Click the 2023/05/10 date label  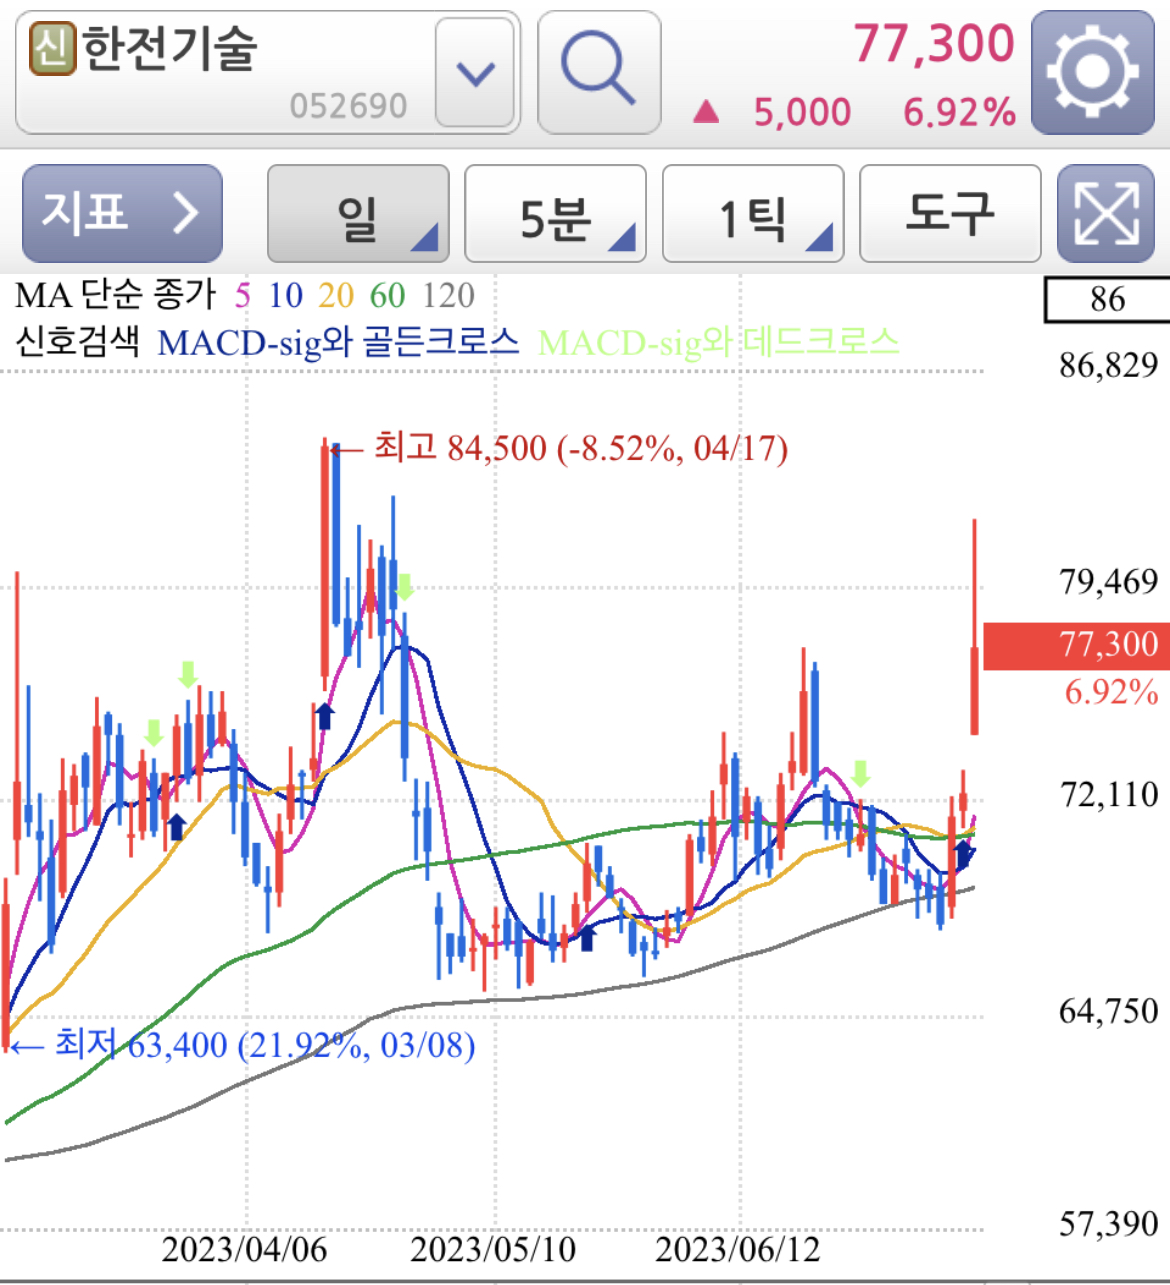click(x=493, y=1249)
